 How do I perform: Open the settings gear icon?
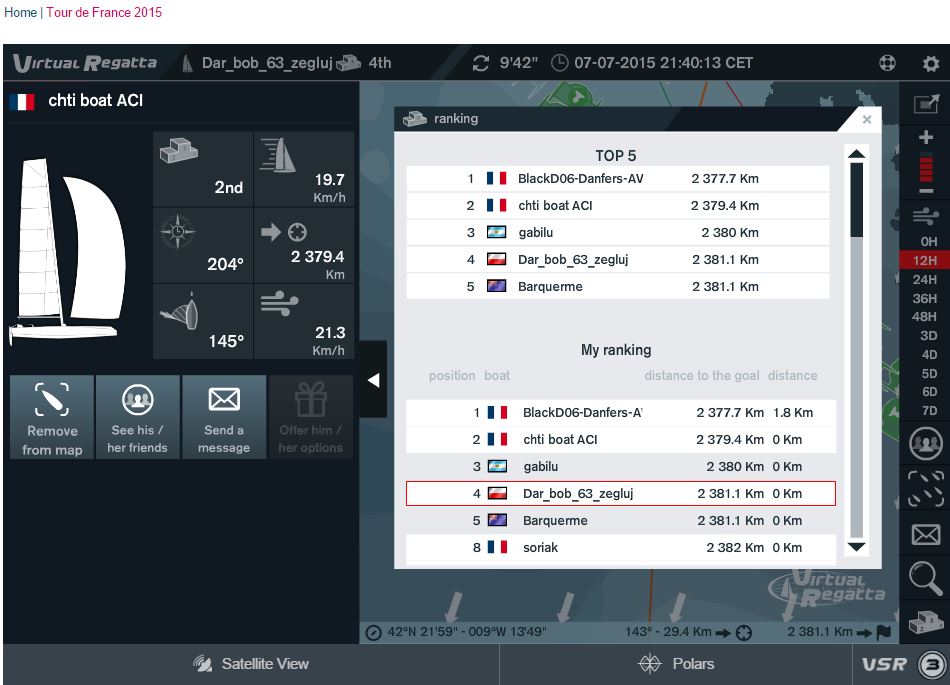pyautogui.click(x=931, y=63)
